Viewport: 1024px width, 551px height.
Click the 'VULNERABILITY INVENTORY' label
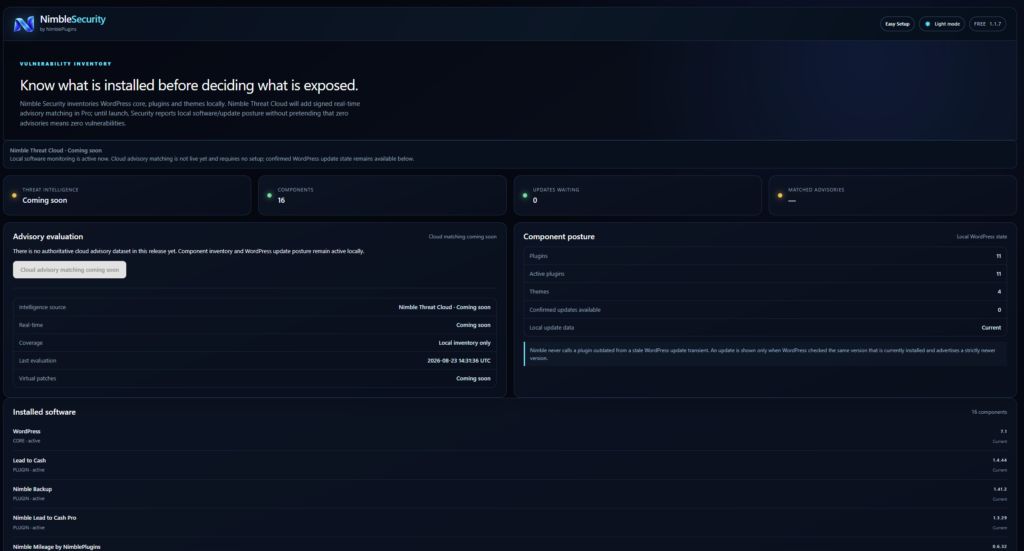65,64
